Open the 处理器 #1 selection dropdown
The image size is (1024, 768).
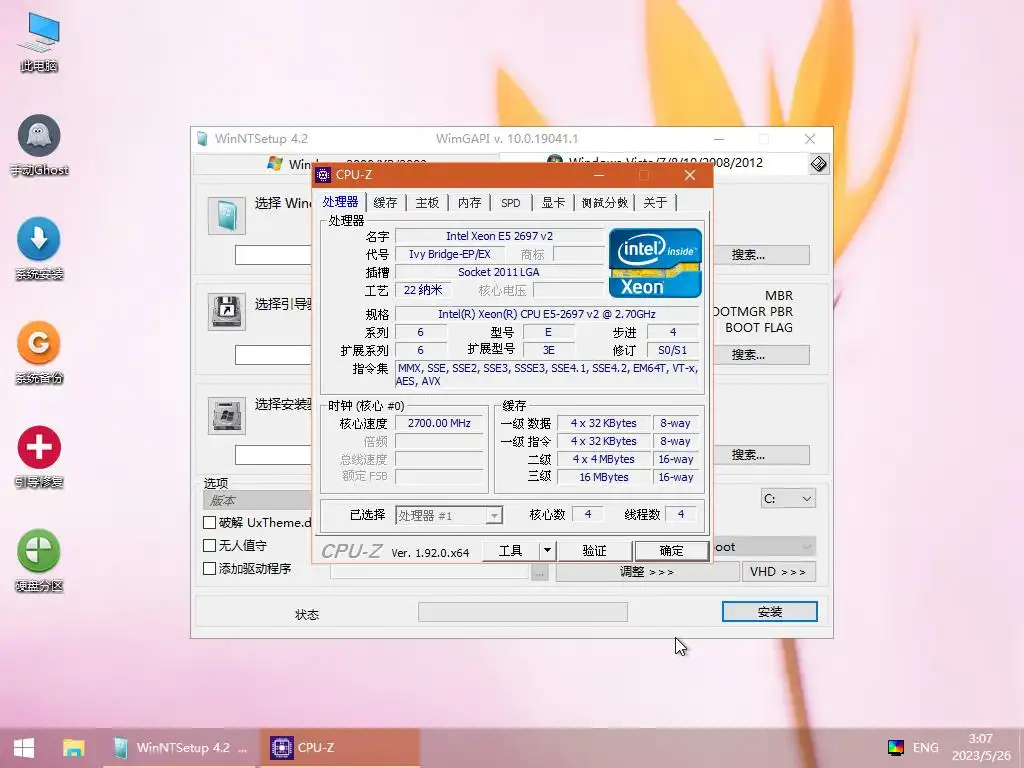click(449, 515)
